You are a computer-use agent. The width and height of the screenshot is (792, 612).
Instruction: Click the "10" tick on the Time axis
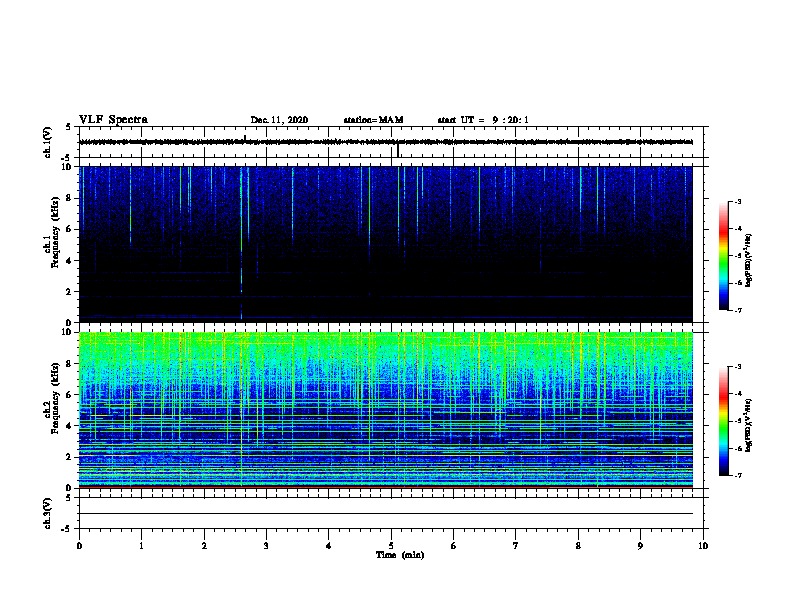point(703,546)
